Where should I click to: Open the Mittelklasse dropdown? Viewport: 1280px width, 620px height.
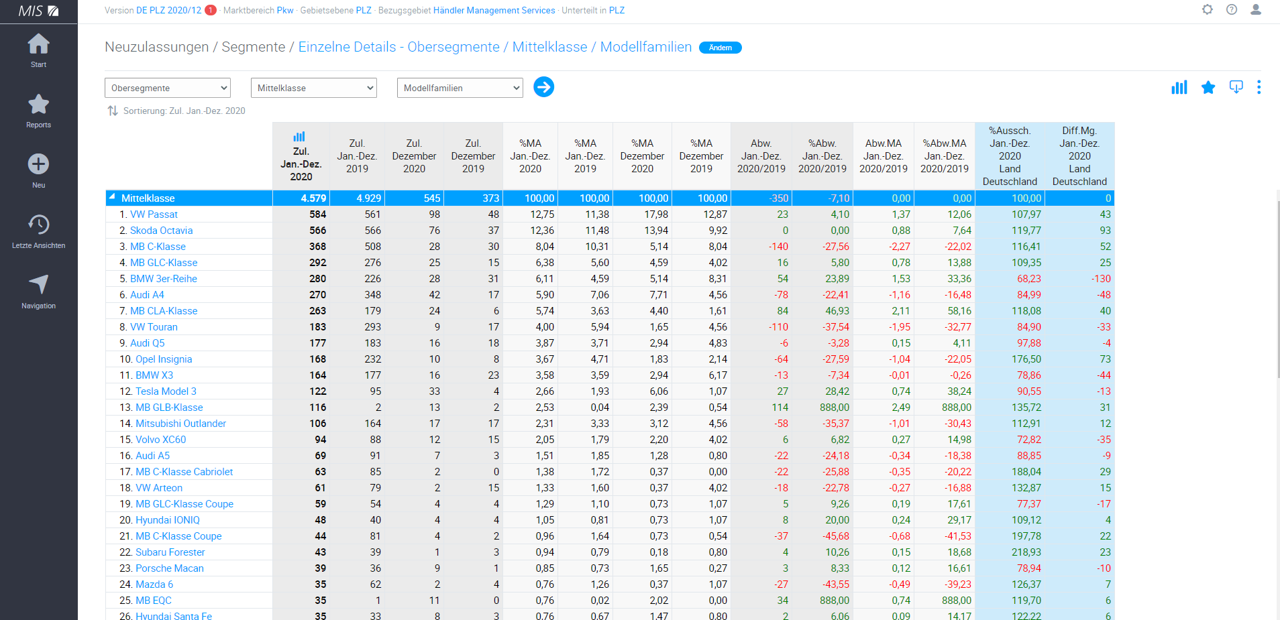[x=313, y=88]
